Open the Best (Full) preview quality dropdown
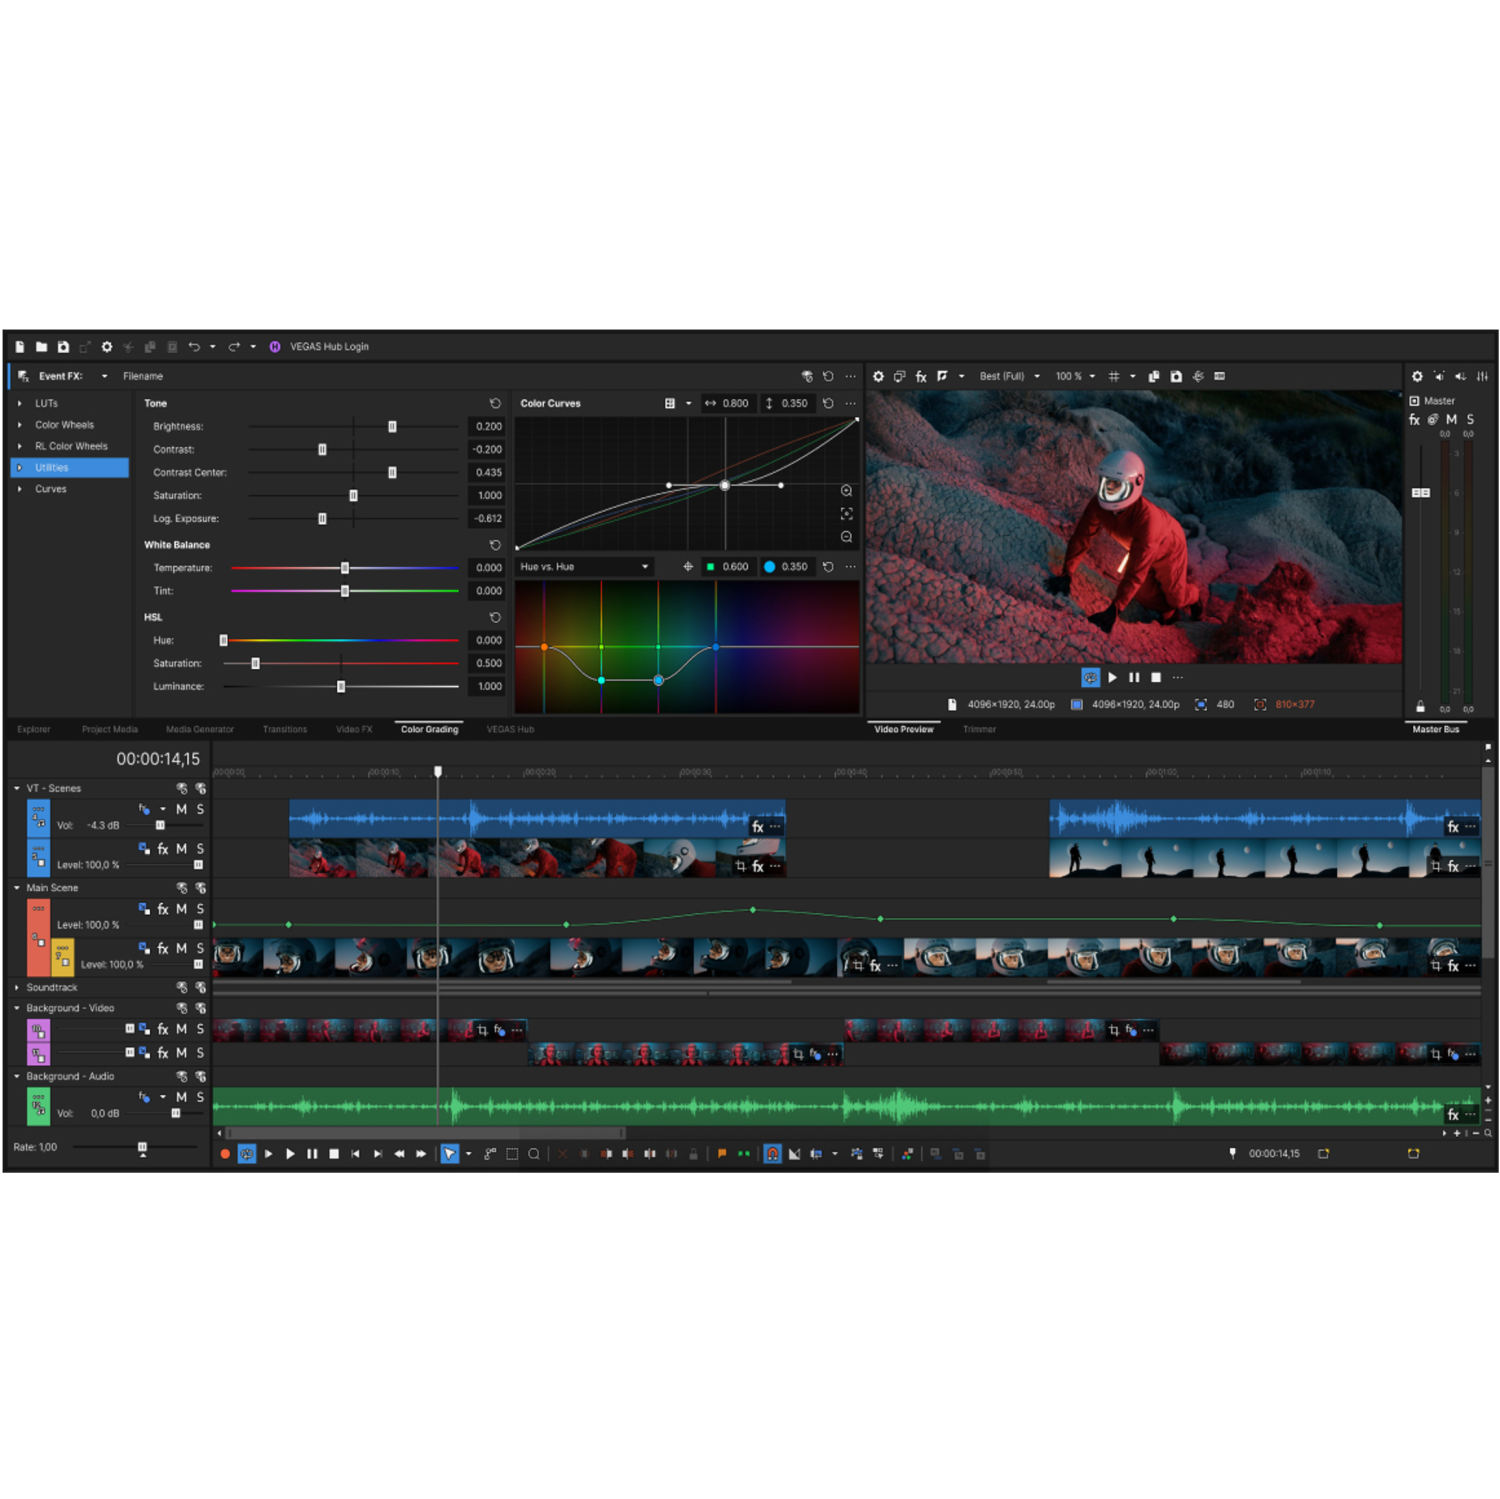The width and height of the screenshot is (1500, 1499). tap(1008, 376)
